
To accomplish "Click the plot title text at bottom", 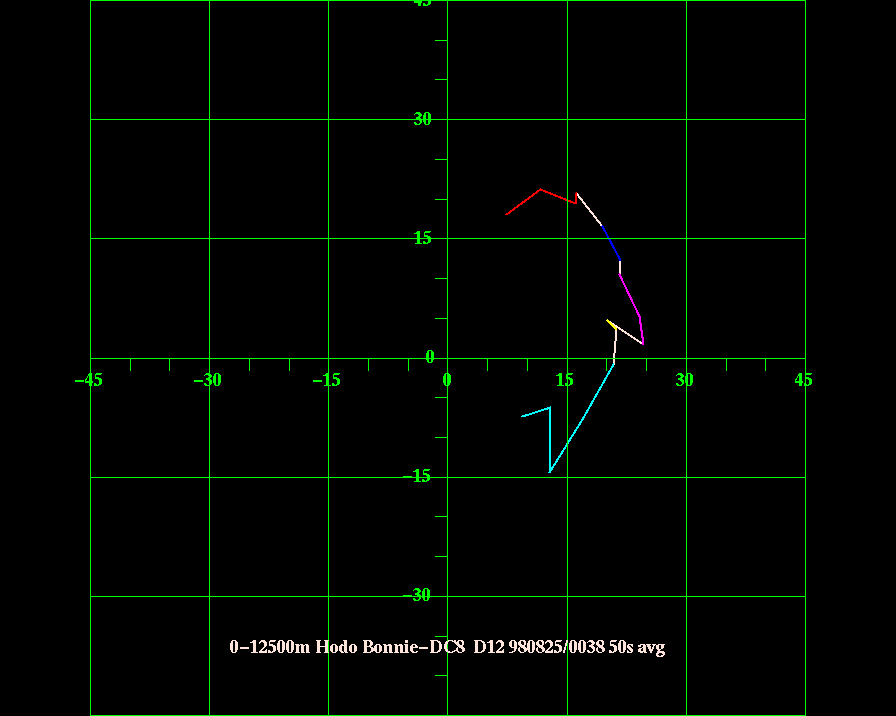I will pos(447,647).
